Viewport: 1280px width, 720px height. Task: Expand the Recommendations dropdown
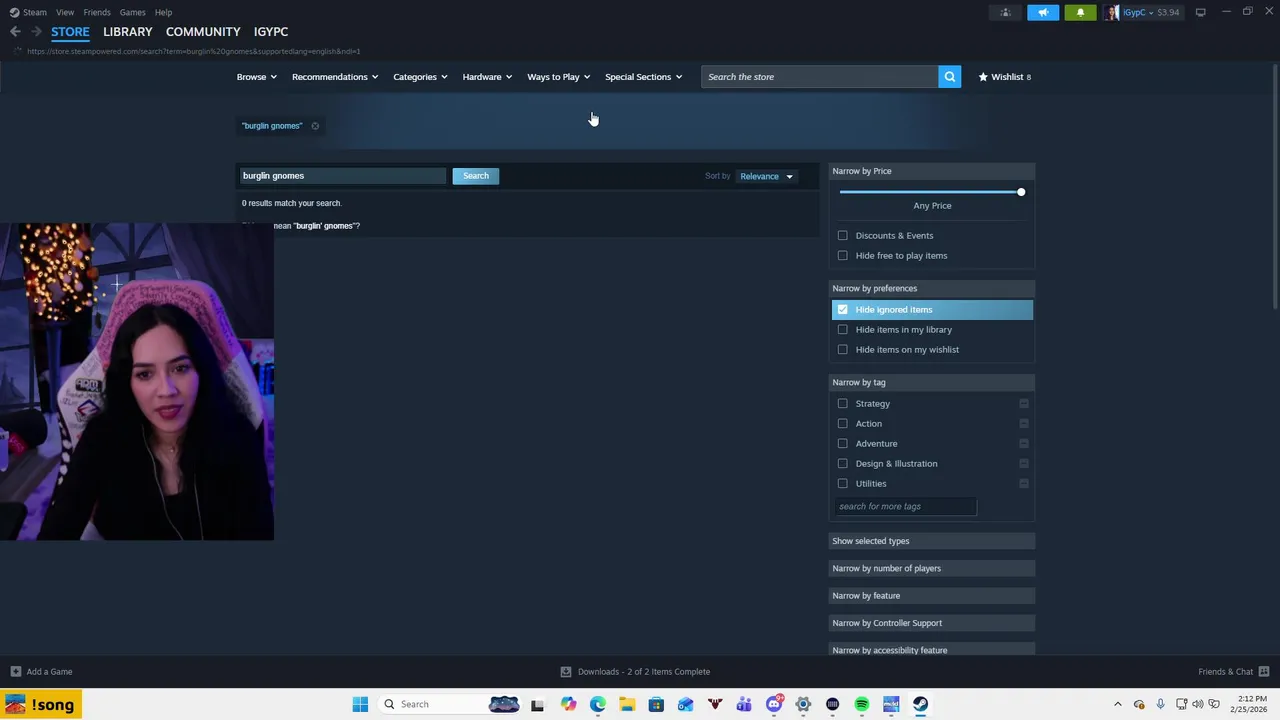click(x=335, y=77)
